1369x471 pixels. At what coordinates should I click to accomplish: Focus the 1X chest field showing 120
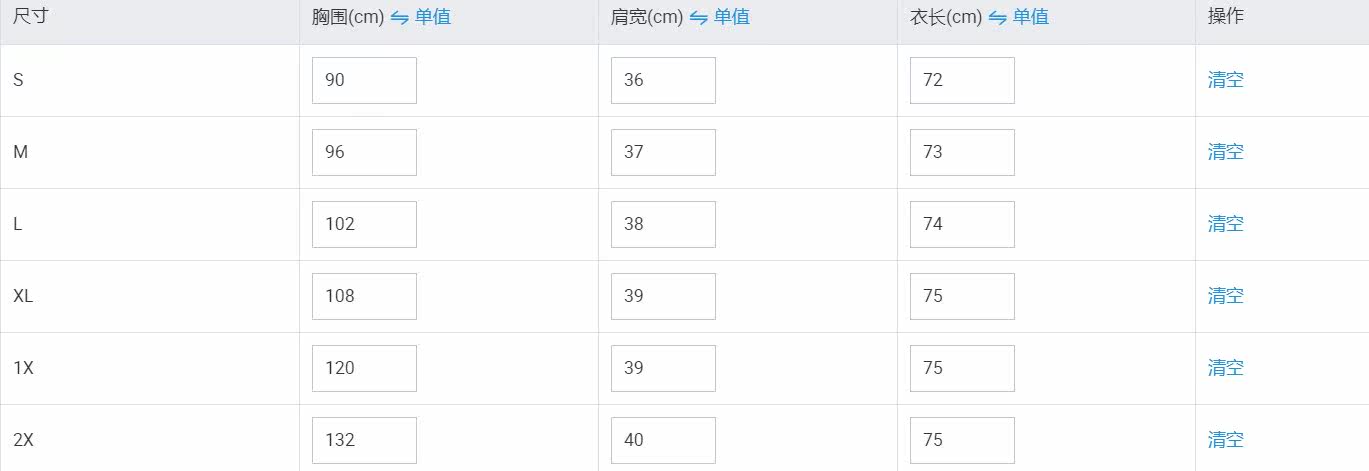[364, 368]
